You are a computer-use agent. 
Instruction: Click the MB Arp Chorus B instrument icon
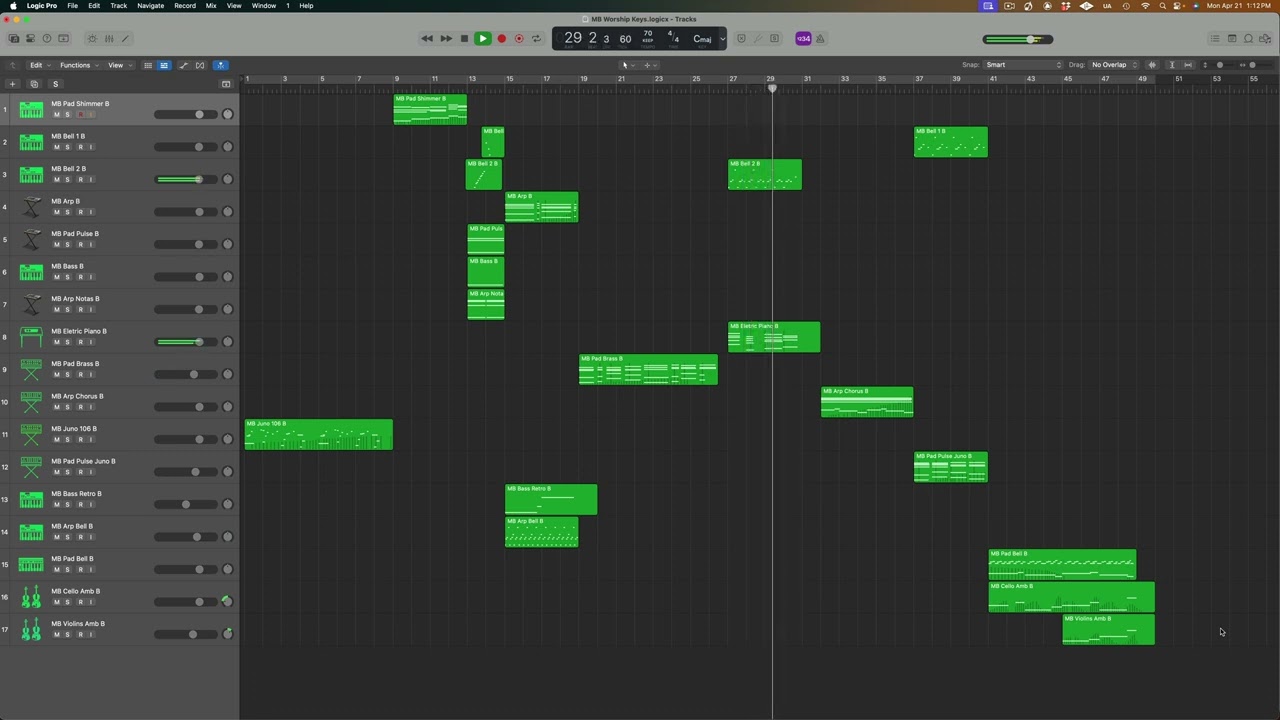(x=31, y=402)
